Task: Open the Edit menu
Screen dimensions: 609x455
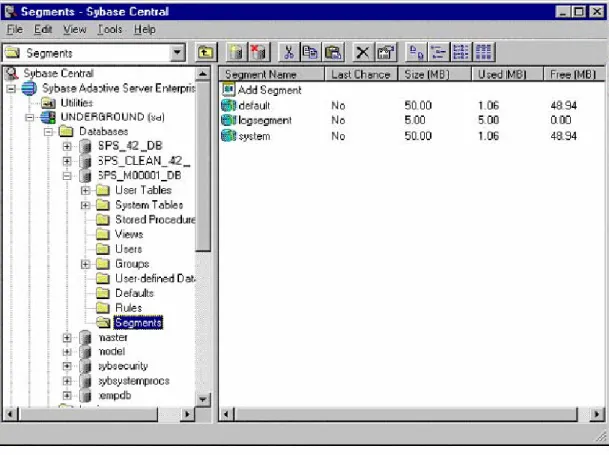Action: pyautogui.click(x=43, y=30)
